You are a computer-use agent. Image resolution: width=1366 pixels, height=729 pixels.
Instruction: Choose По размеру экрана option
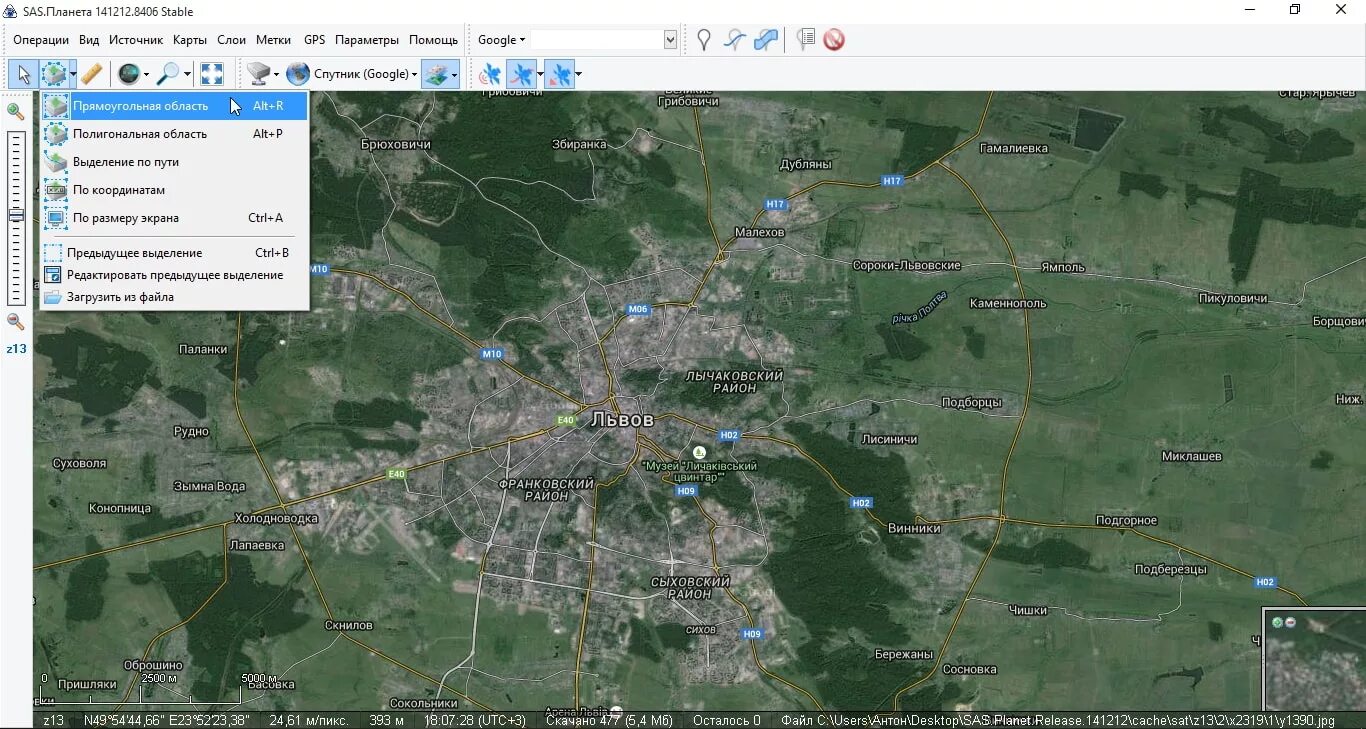tap(174, 218)
